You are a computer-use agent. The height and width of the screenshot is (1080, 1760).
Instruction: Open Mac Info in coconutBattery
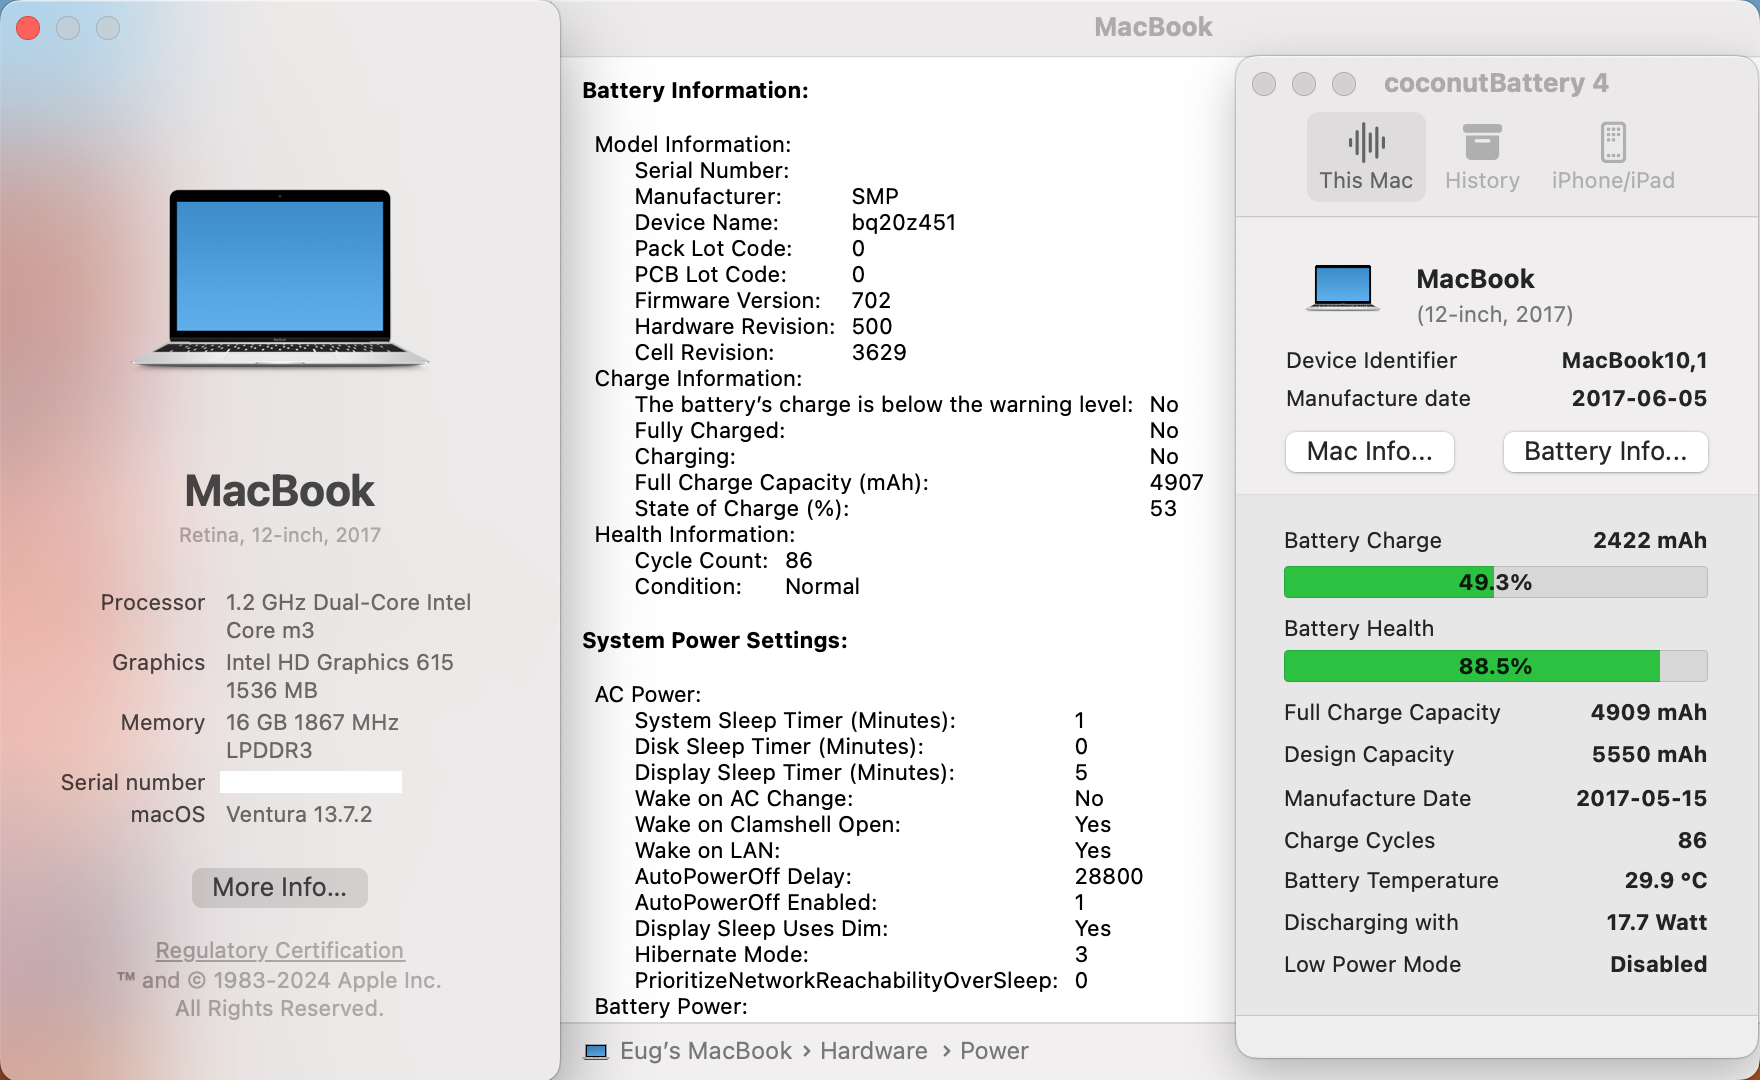point(1369,451)
